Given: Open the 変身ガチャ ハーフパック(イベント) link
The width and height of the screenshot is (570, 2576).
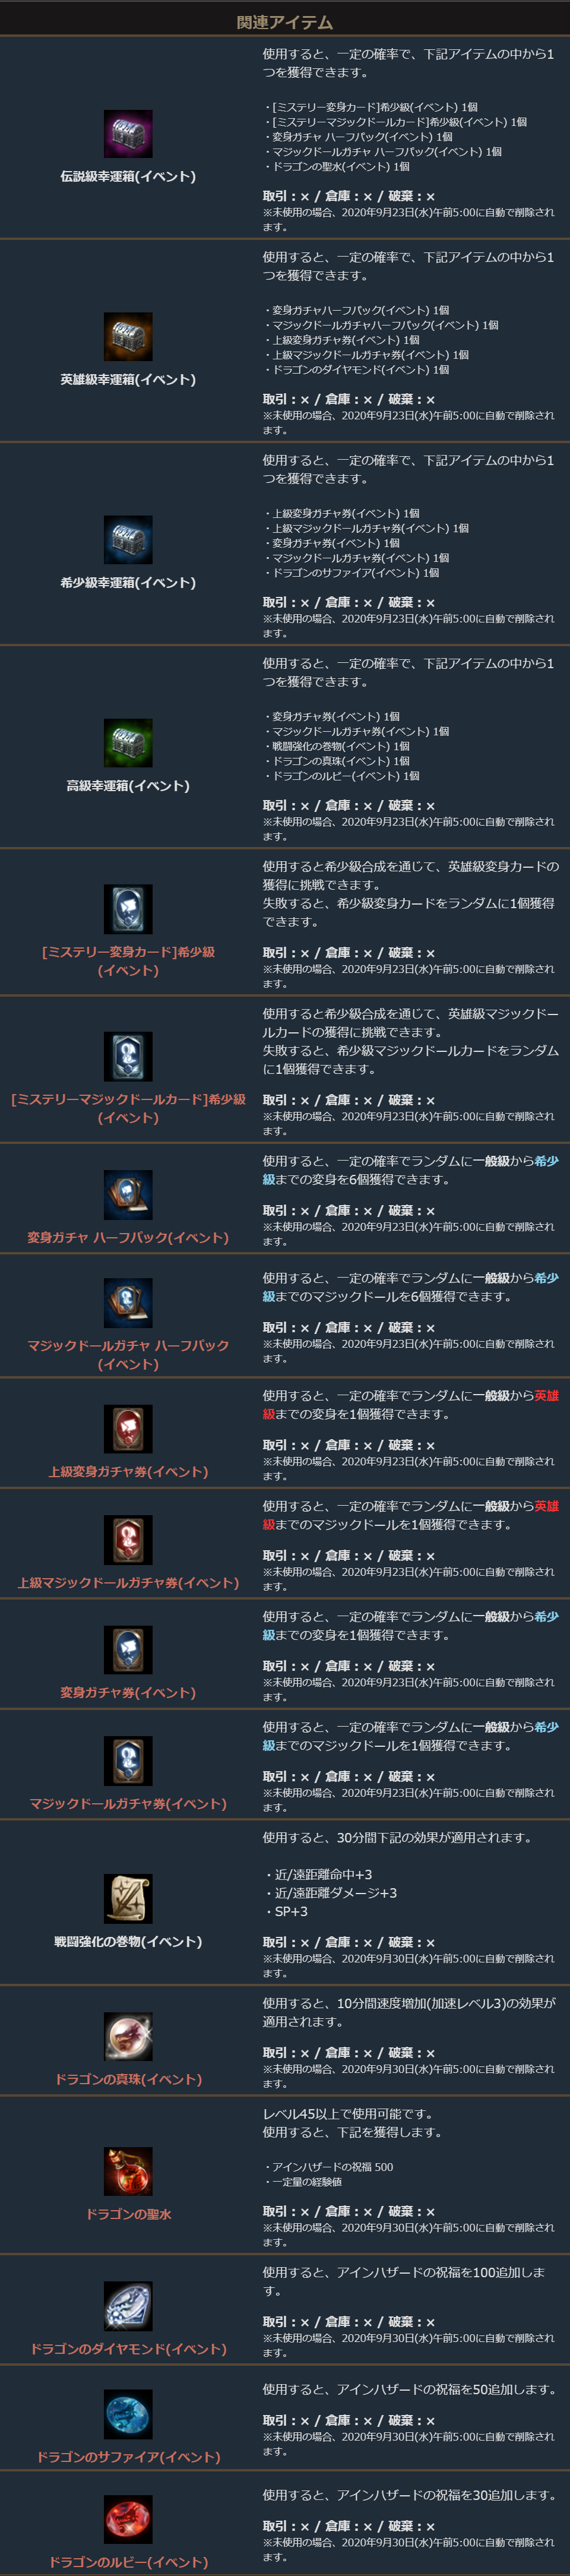Looking at the screenshot, I should pos(128,1238).
